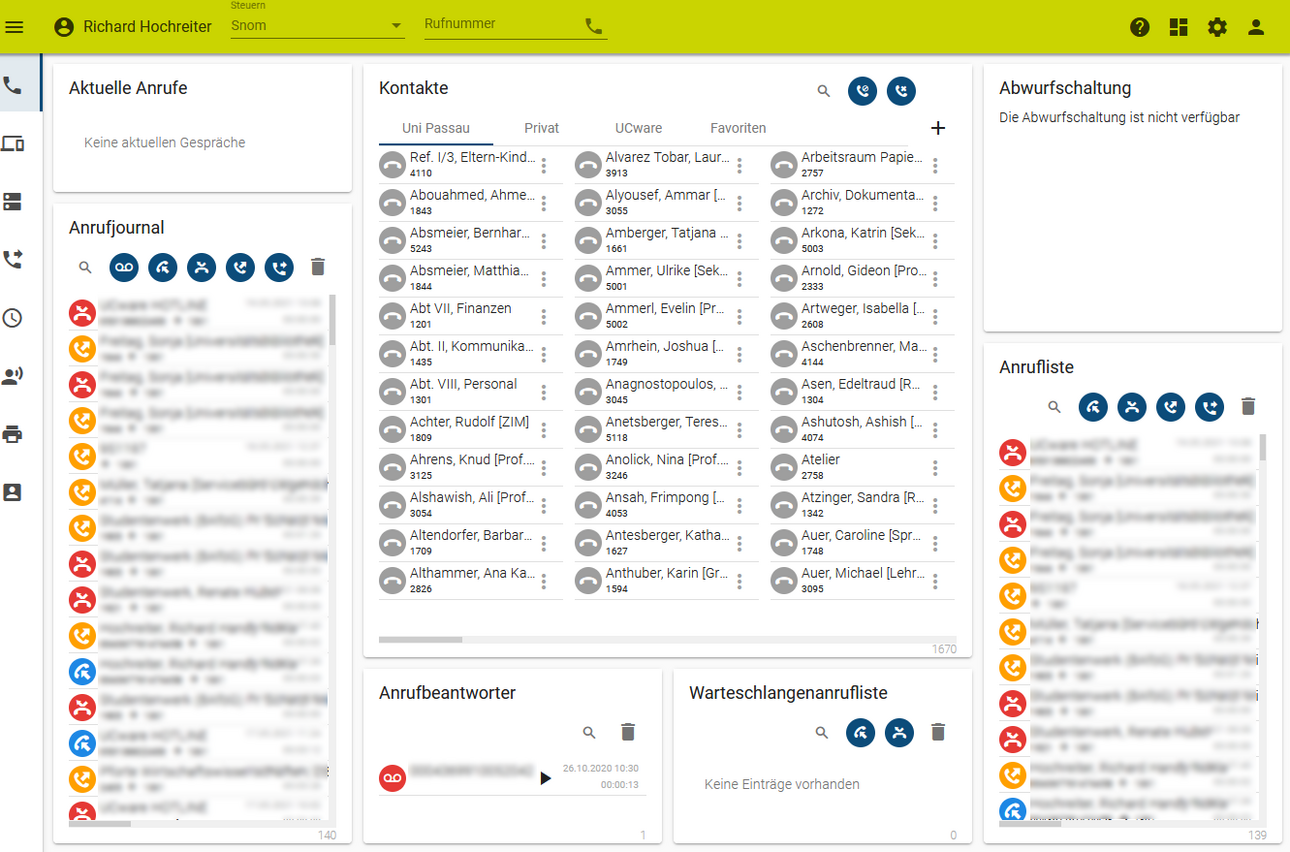Delete Anrufjournal entries with trash icon
This screenshot has height=852, width=1290.
318,267
